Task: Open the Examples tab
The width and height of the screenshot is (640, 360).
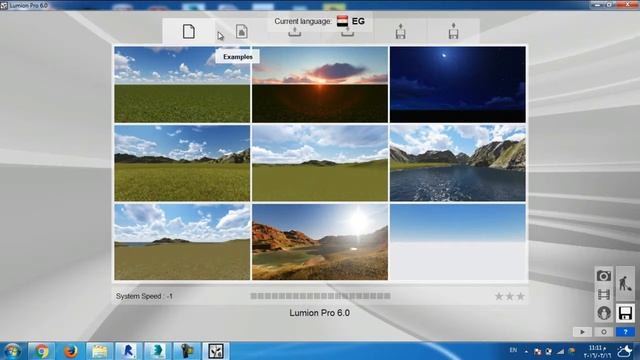Action: tap(242, 31)
